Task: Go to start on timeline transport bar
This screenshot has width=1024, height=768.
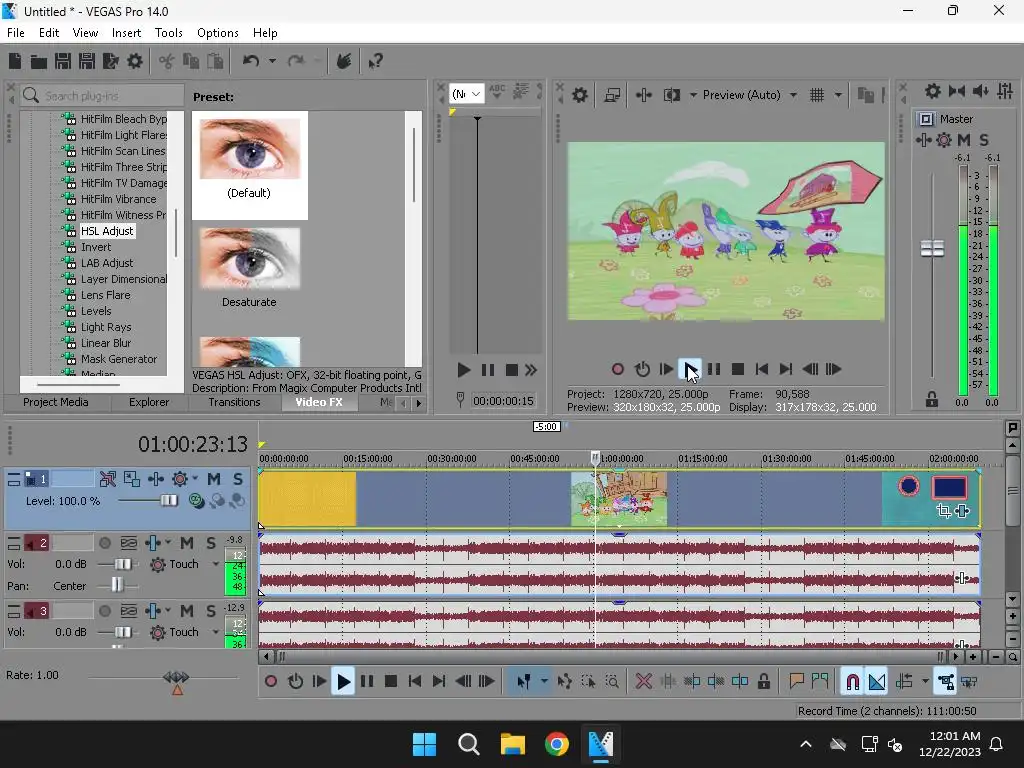Action: pyautogui.click(x=415, y=682)
